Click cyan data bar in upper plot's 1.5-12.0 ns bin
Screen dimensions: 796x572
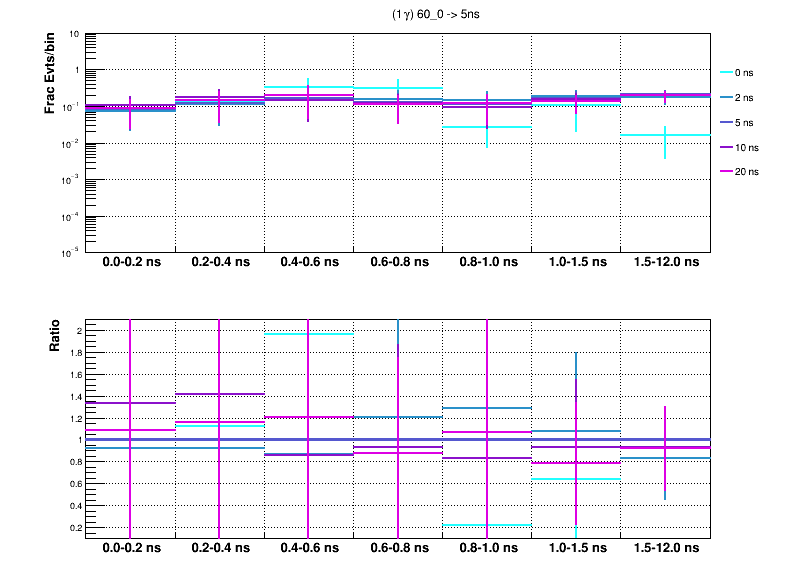[x=650, y=135]
